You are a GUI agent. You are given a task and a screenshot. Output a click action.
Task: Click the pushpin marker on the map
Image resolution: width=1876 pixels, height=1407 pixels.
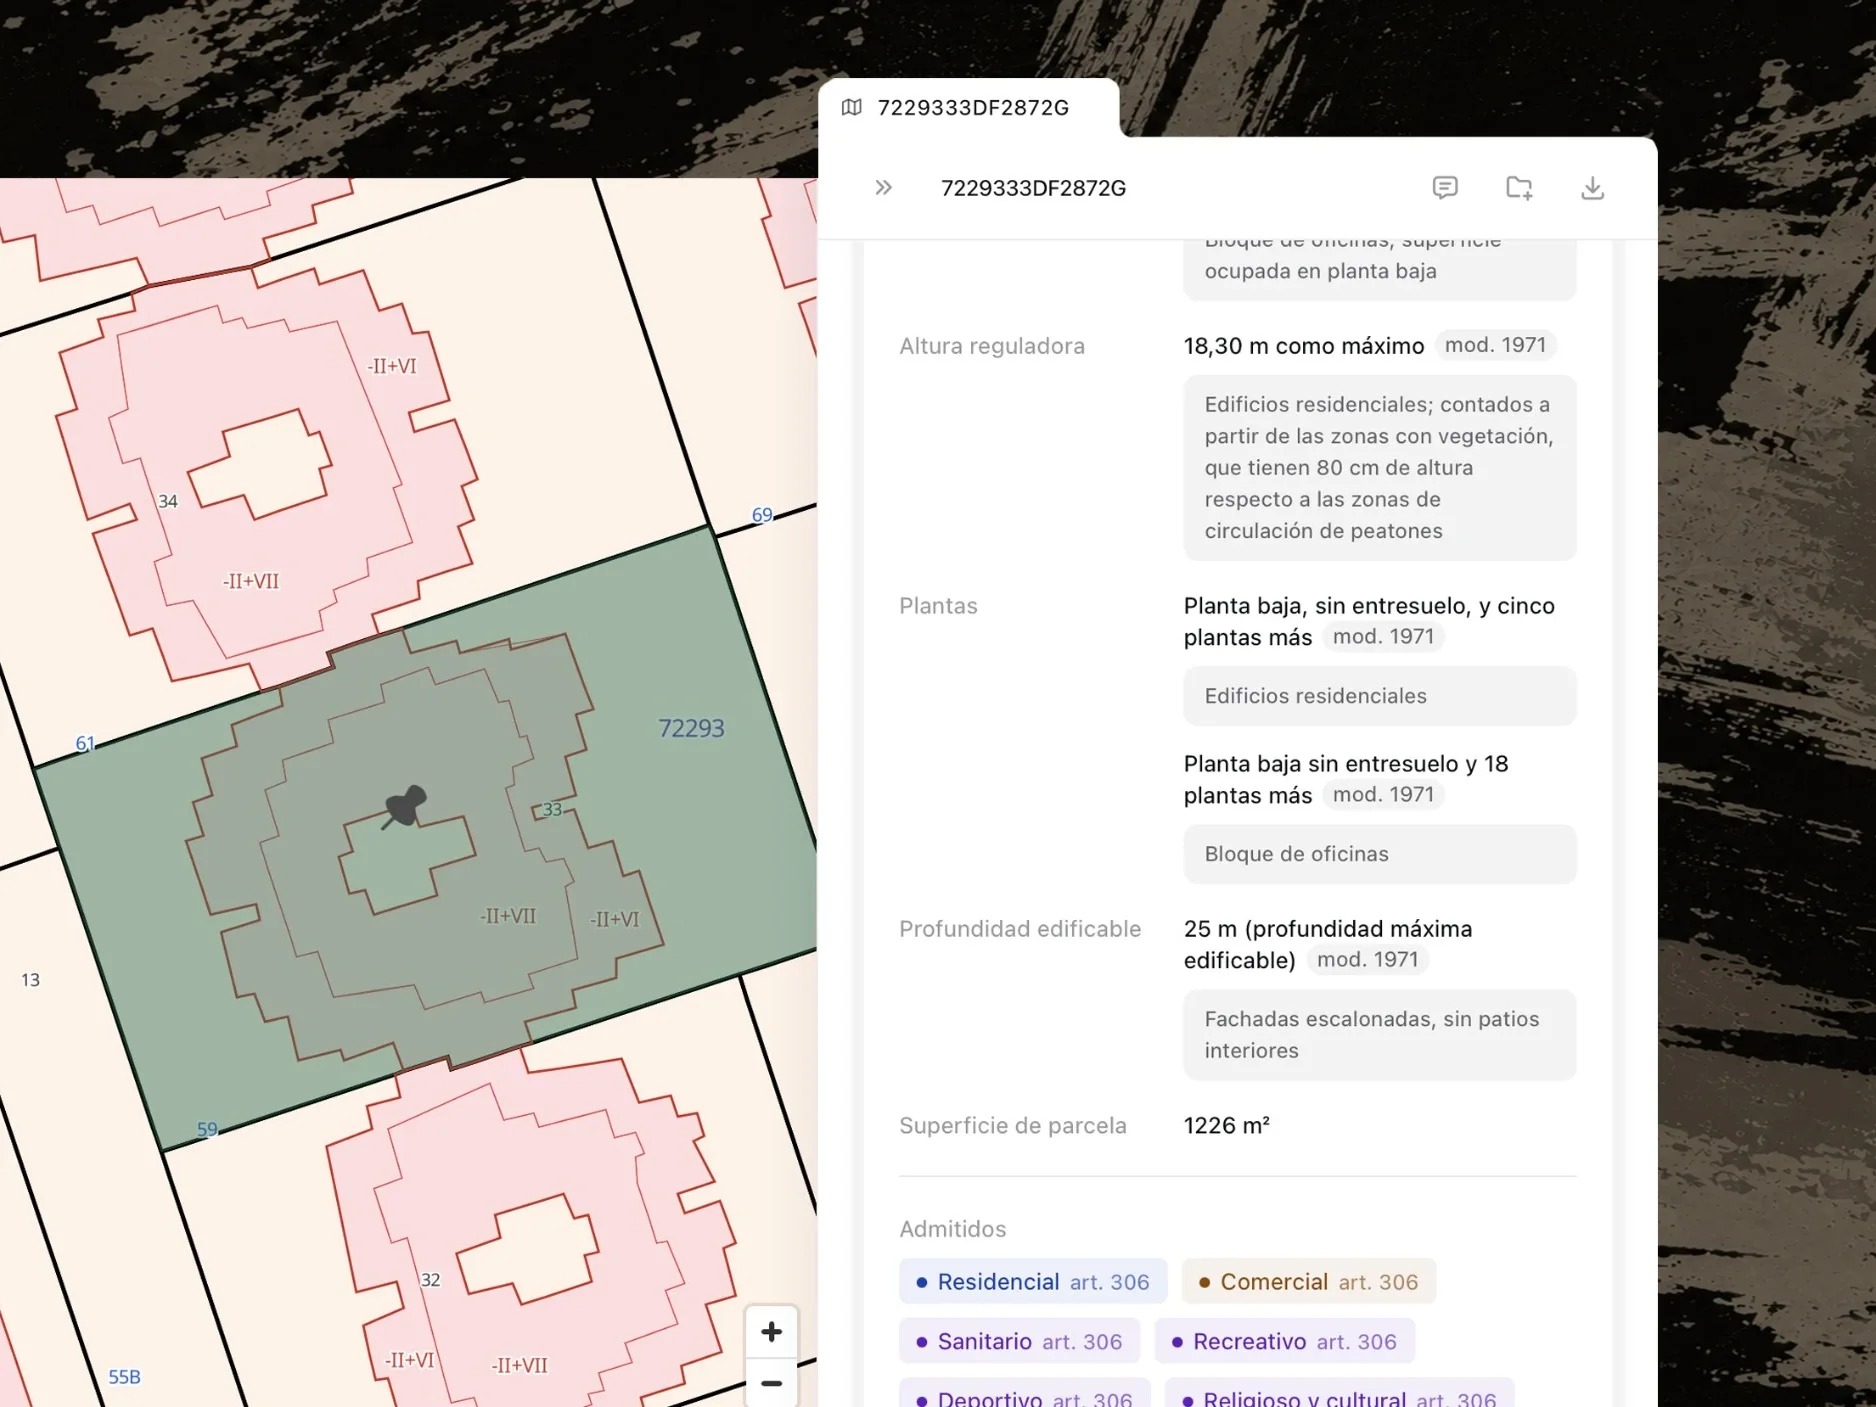(x=405, y=806)
